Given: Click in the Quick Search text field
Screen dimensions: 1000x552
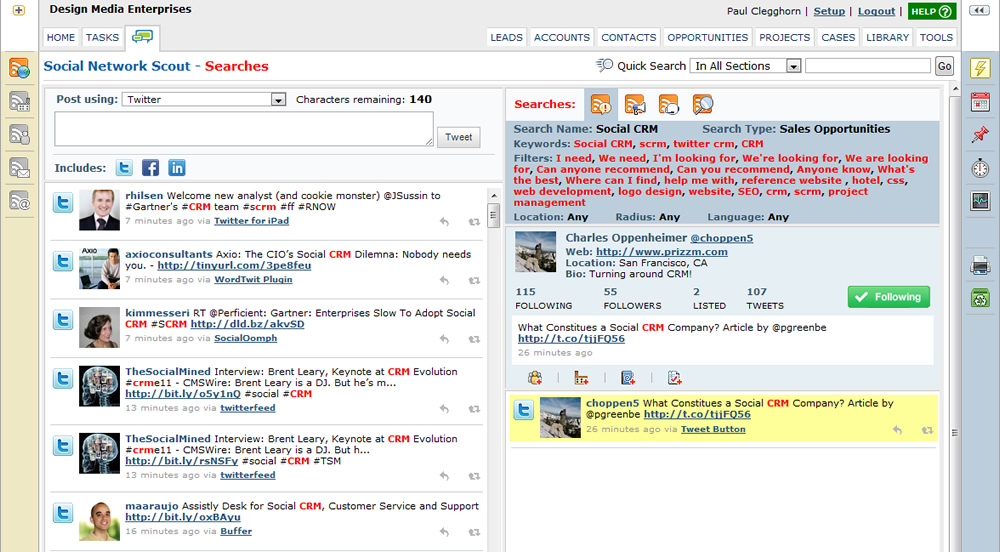Looking at the screenshot, I should pos(867,66).
